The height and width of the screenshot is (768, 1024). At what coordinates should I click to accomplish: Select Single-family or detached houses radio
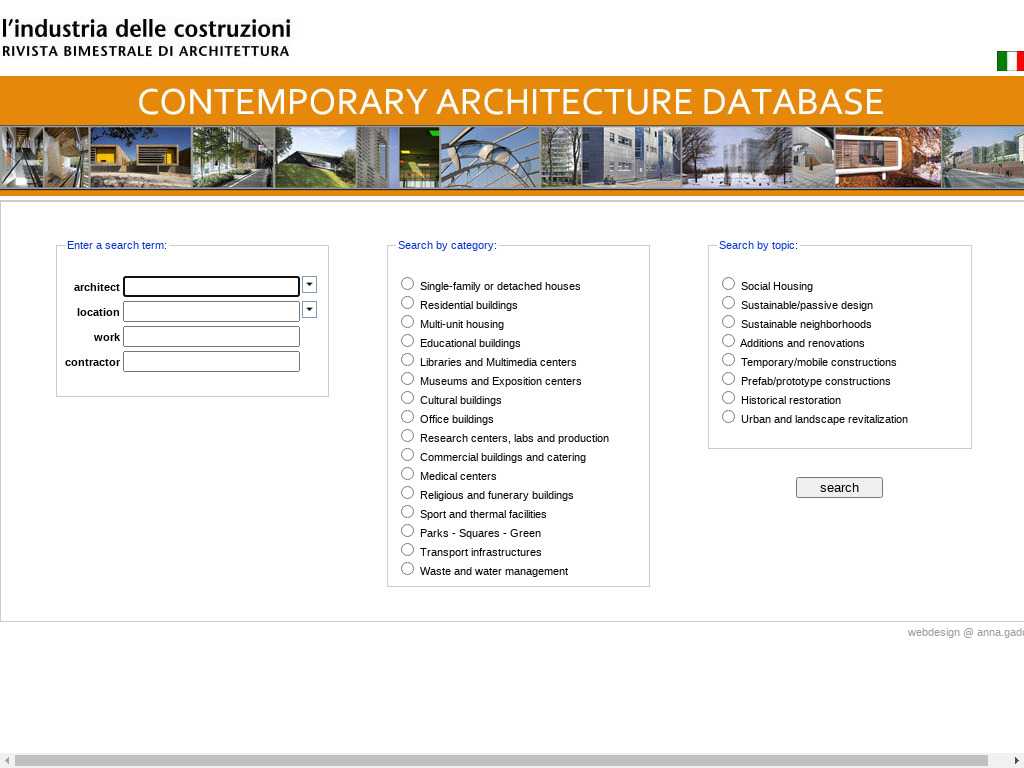(407, 284)
